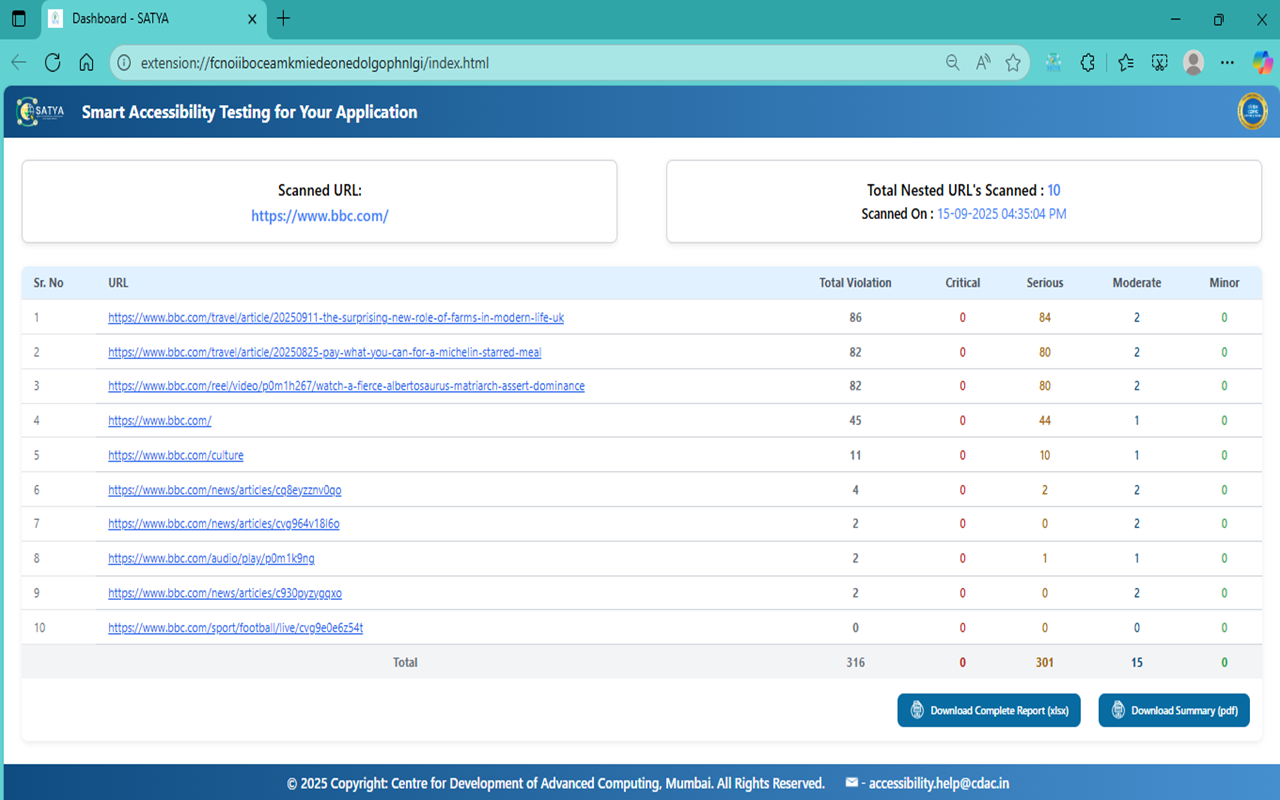Open news article cvg964v18l6o link

click(224, 524)
